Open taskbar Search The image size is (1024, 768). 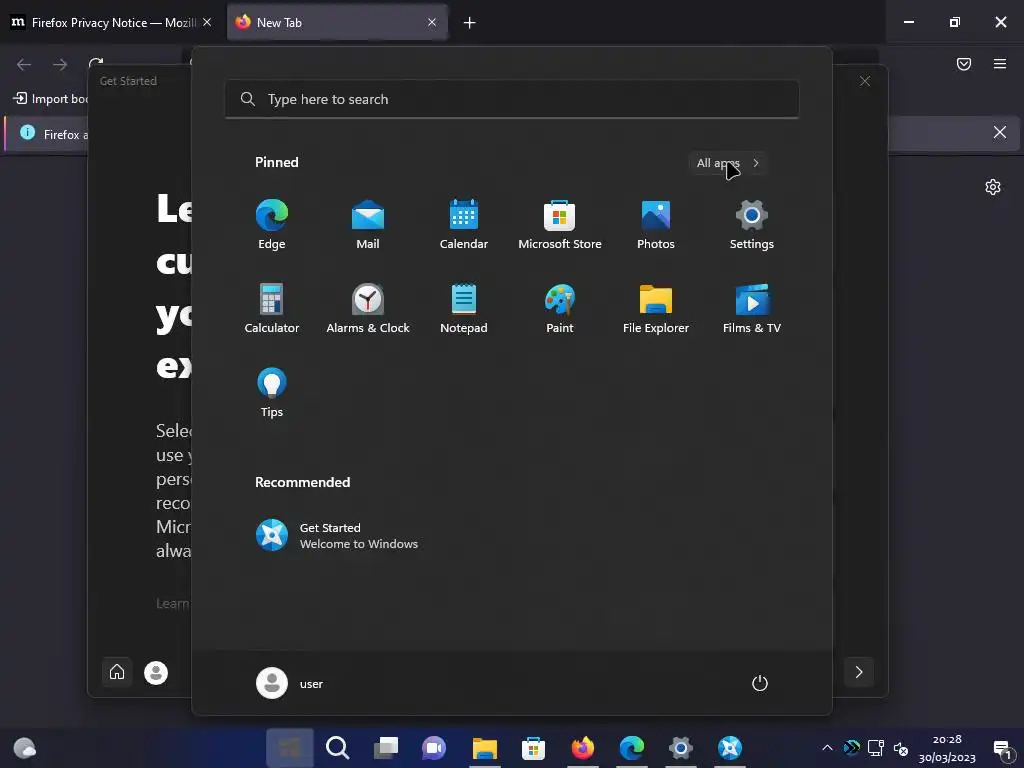[x=338, y=748]
